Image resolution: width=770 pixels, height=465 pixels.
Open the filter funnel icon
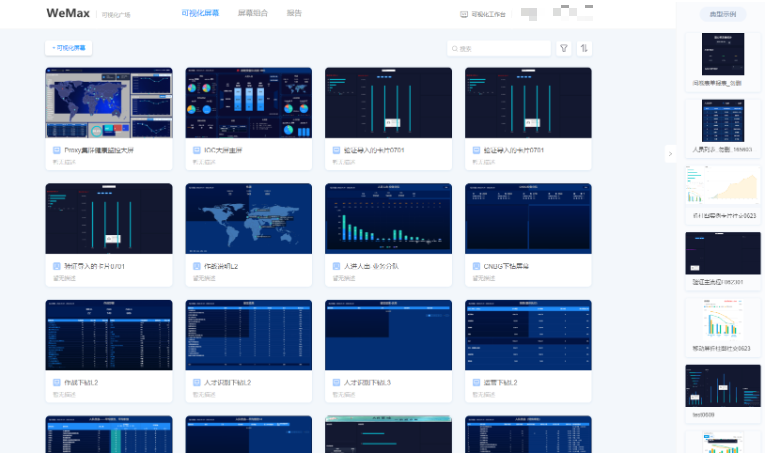click(x=564, y=48)
